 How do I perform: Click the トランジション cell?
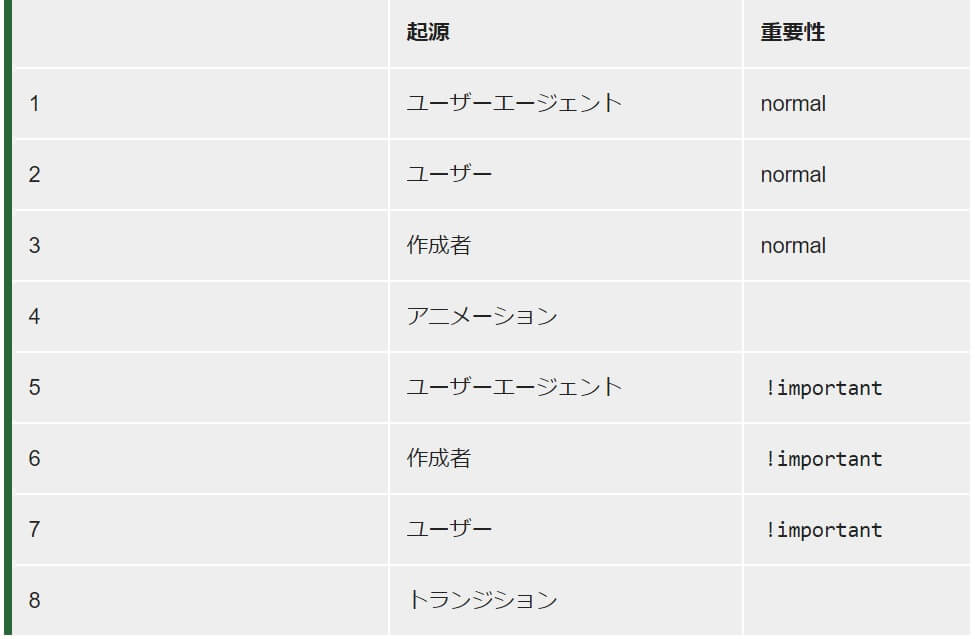pyautogui.click(x=481, y=600)
